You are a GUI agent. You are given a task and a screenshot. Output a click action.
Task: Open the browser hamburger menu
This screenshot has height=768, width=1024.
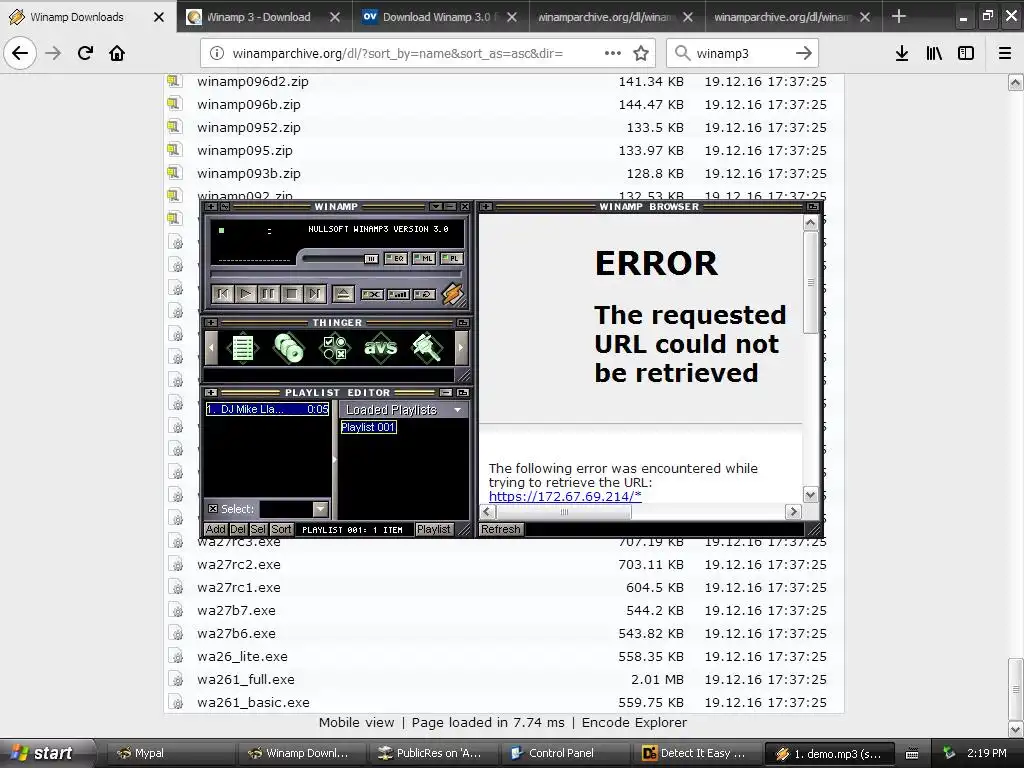pyautogui.click(x=1005, y=53)
